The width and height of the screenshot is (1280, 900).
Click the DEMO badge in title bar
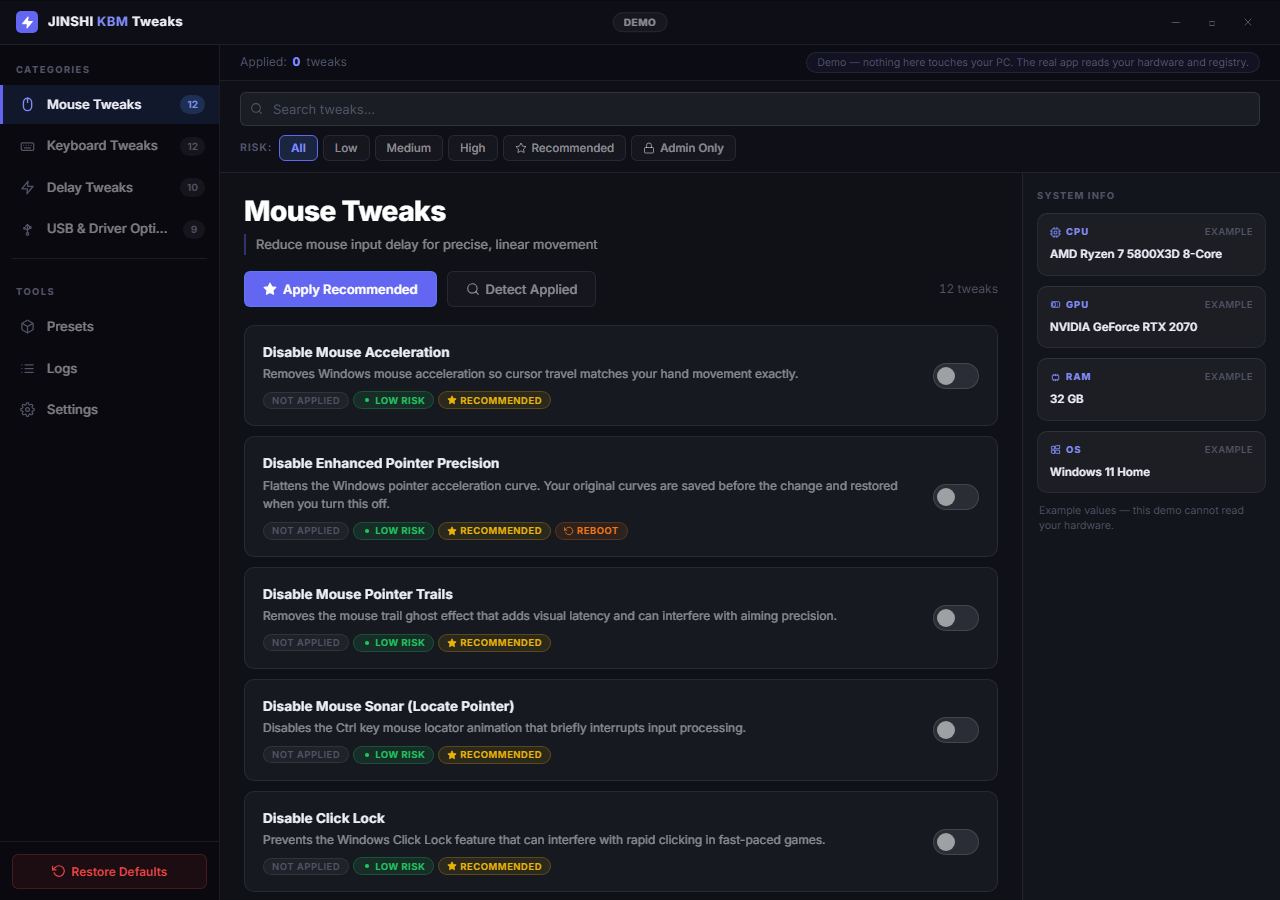coord(640,22)
